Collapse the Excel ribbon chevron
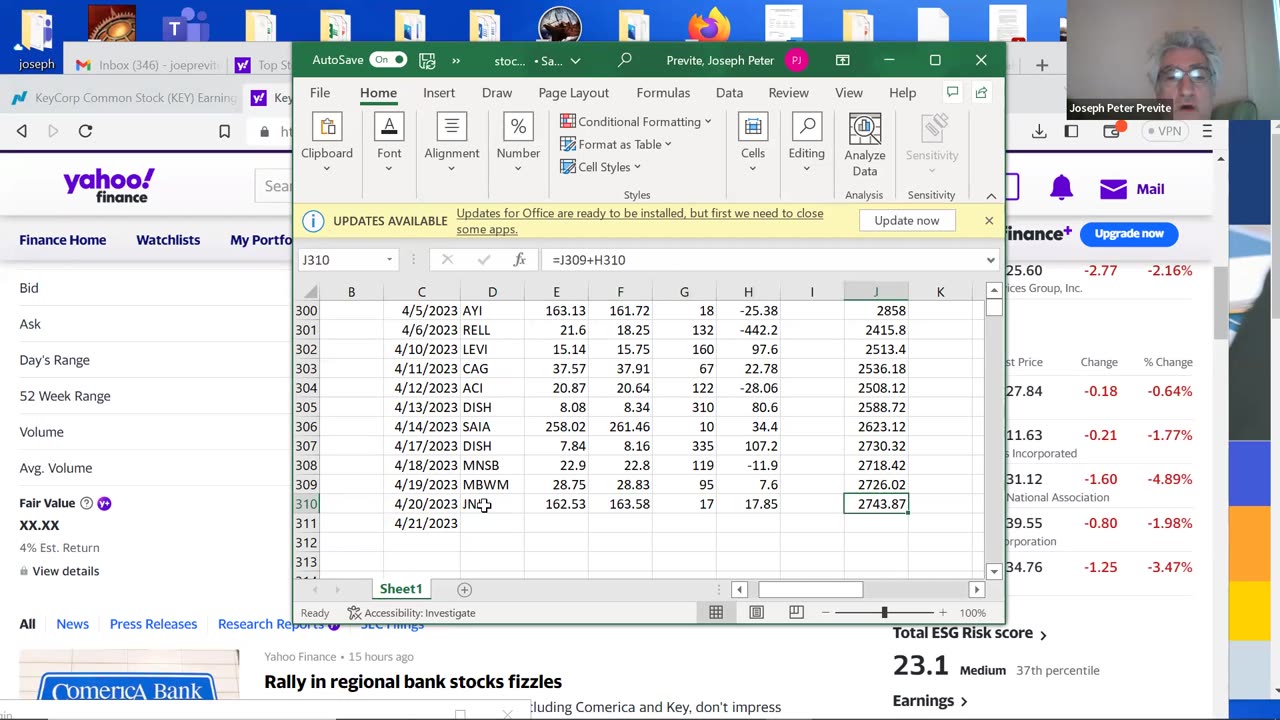This screenshot has height=720, width=1280. 991,196
